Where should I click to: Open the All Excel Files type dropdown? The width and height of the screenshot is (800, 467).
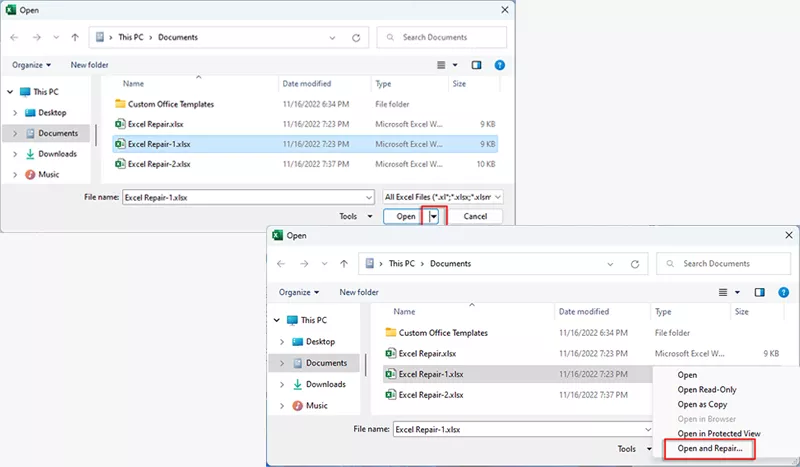(443, 197)
